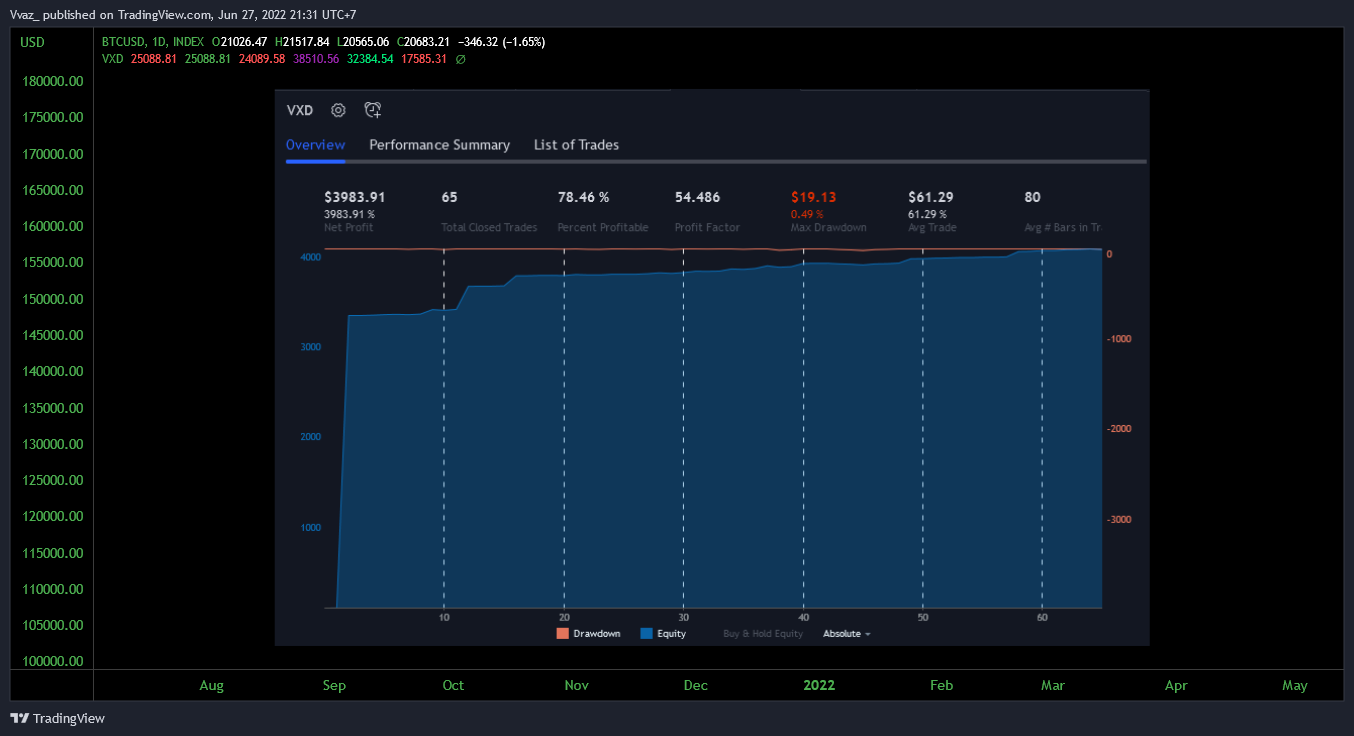Click the Sep time axis label

point(334,685)
